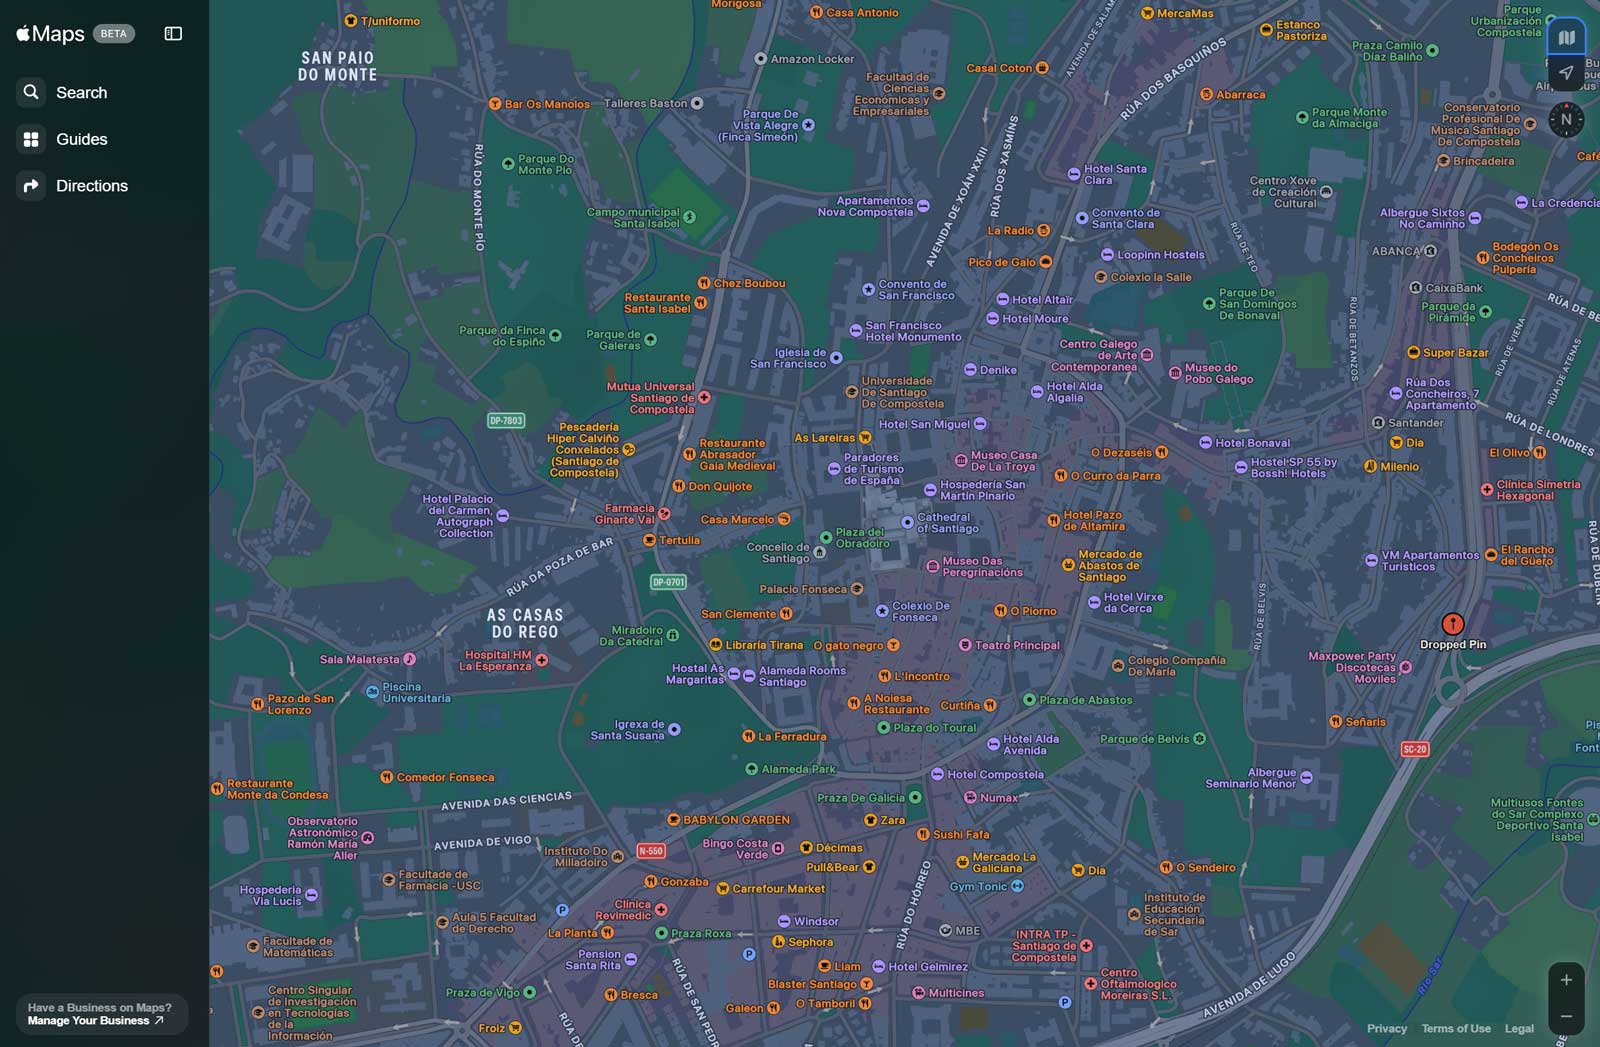Image resolution: width=1600 pixels, height=1047 pixels.
Task: Select the Hospital HM La Esperanza marker
Action: coord(541,660)
